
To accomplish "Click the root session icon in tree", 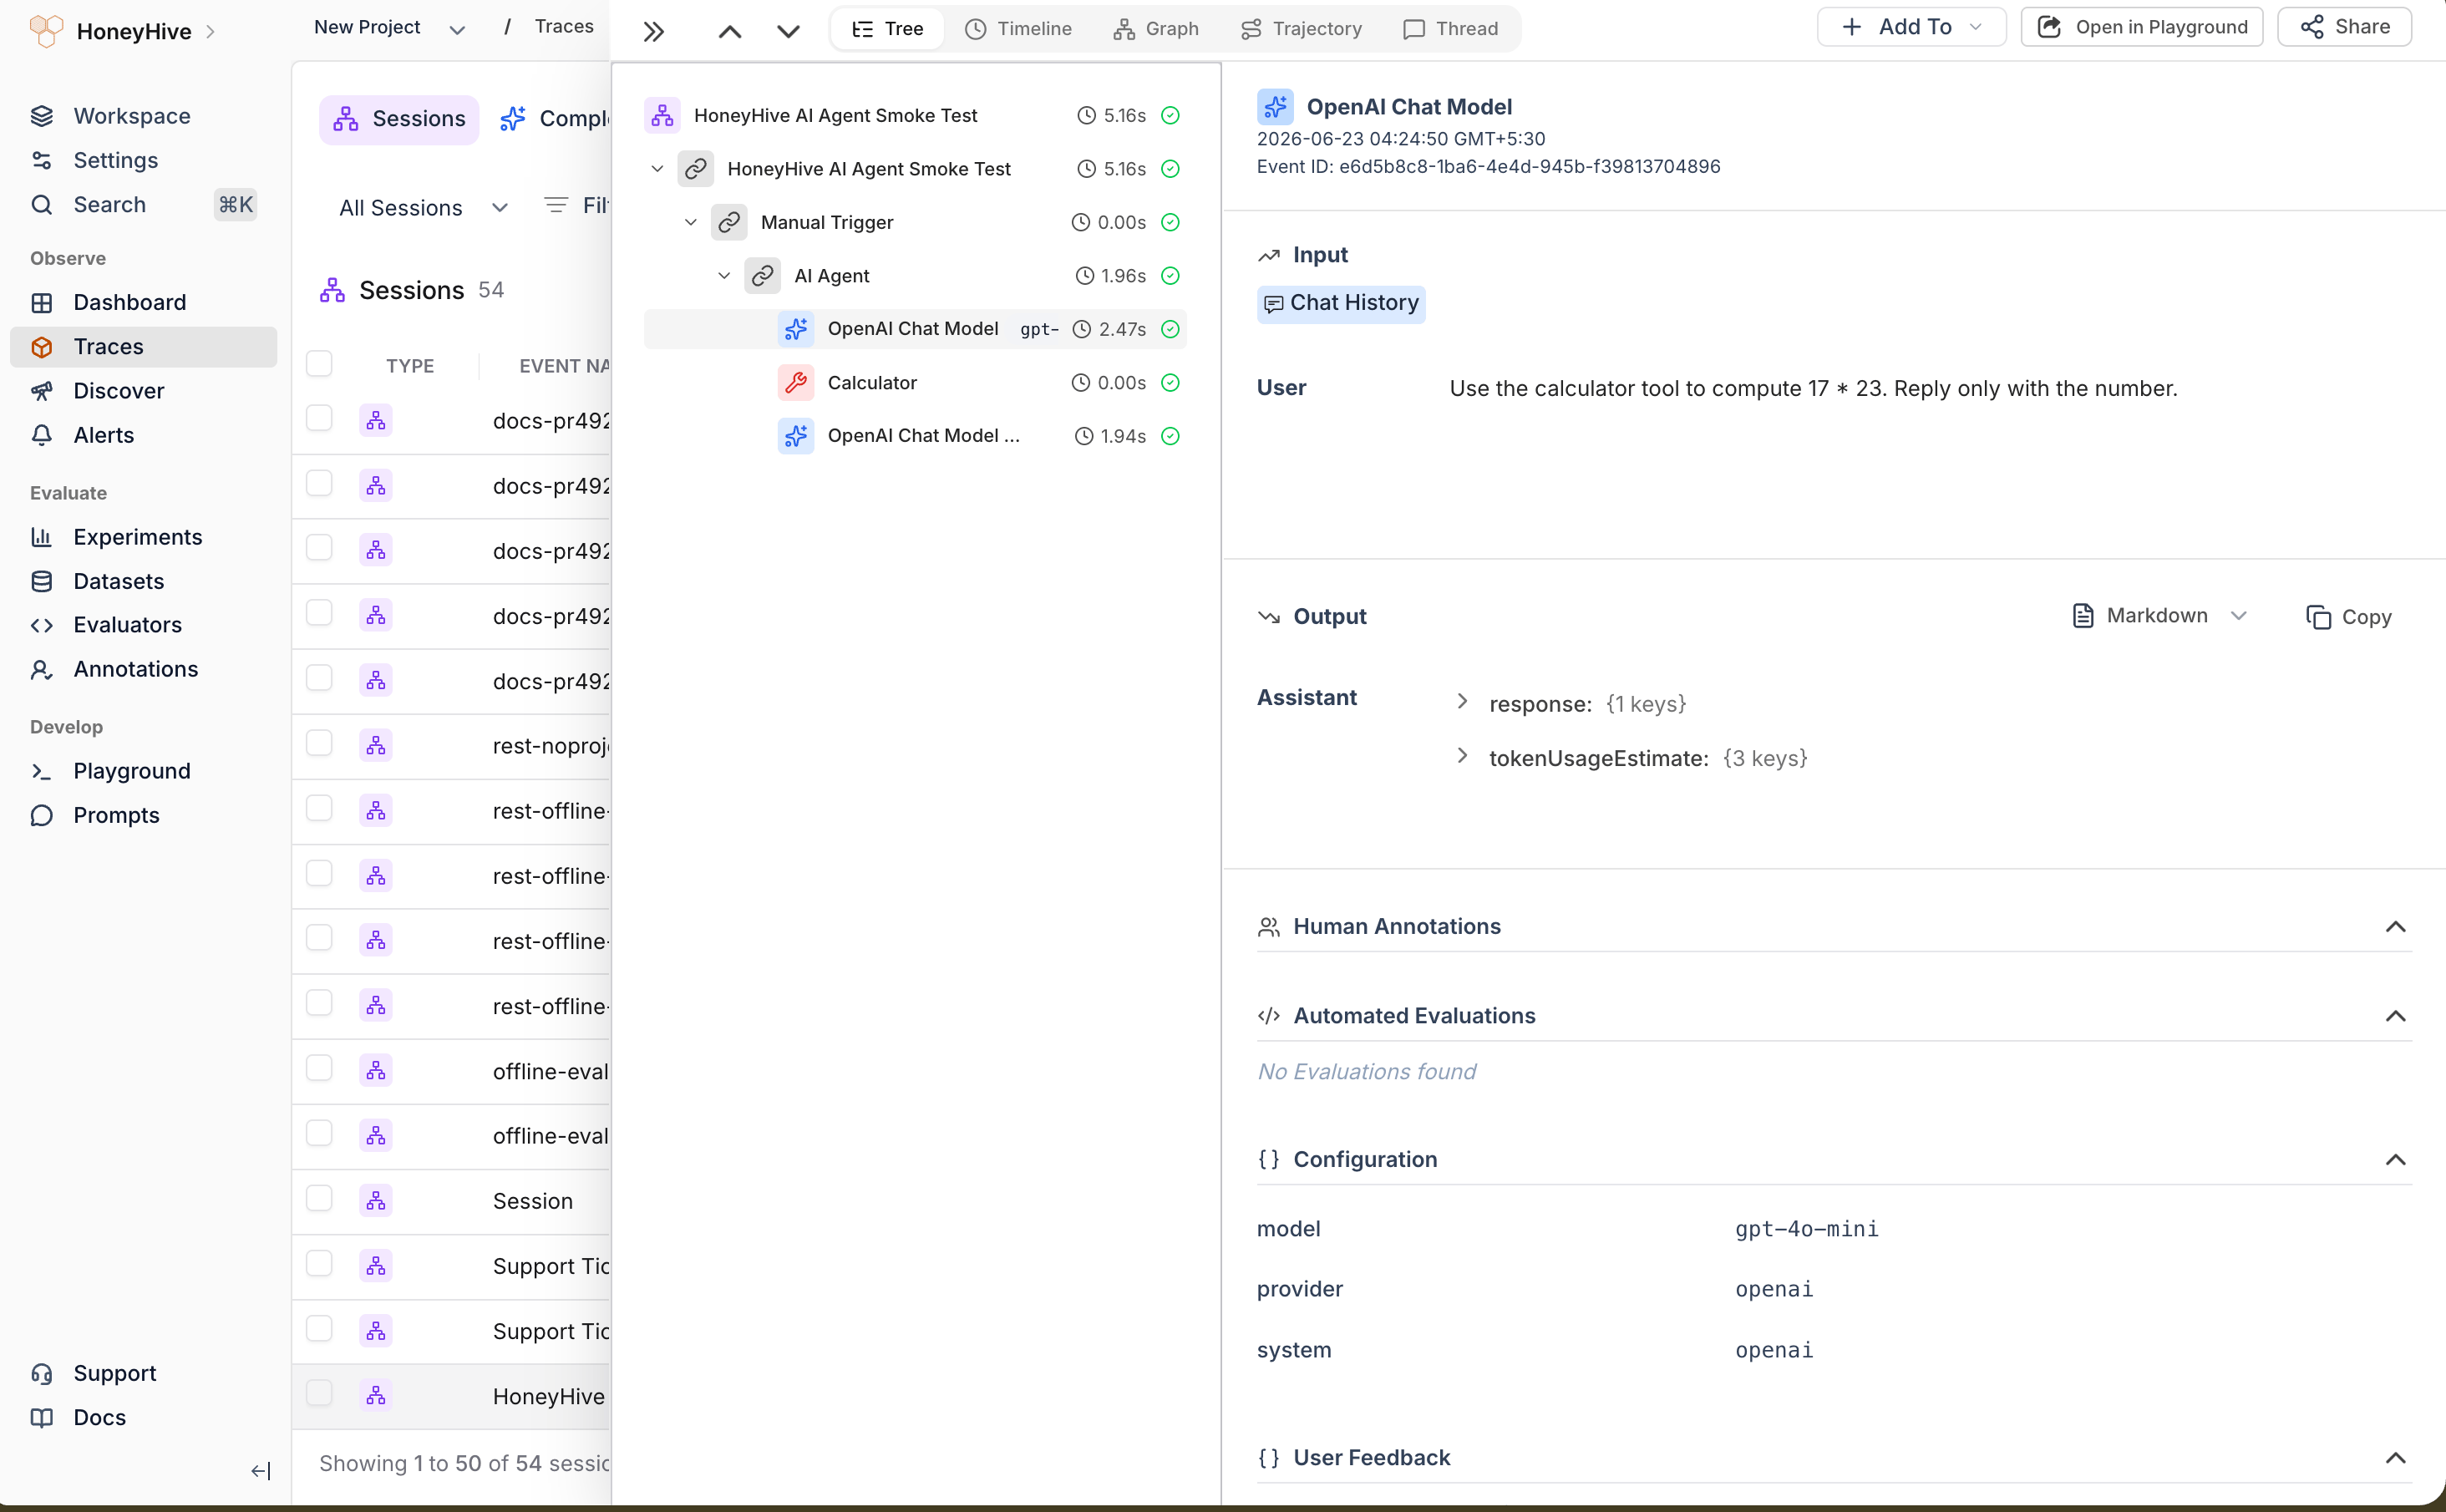I will [662, 116].
